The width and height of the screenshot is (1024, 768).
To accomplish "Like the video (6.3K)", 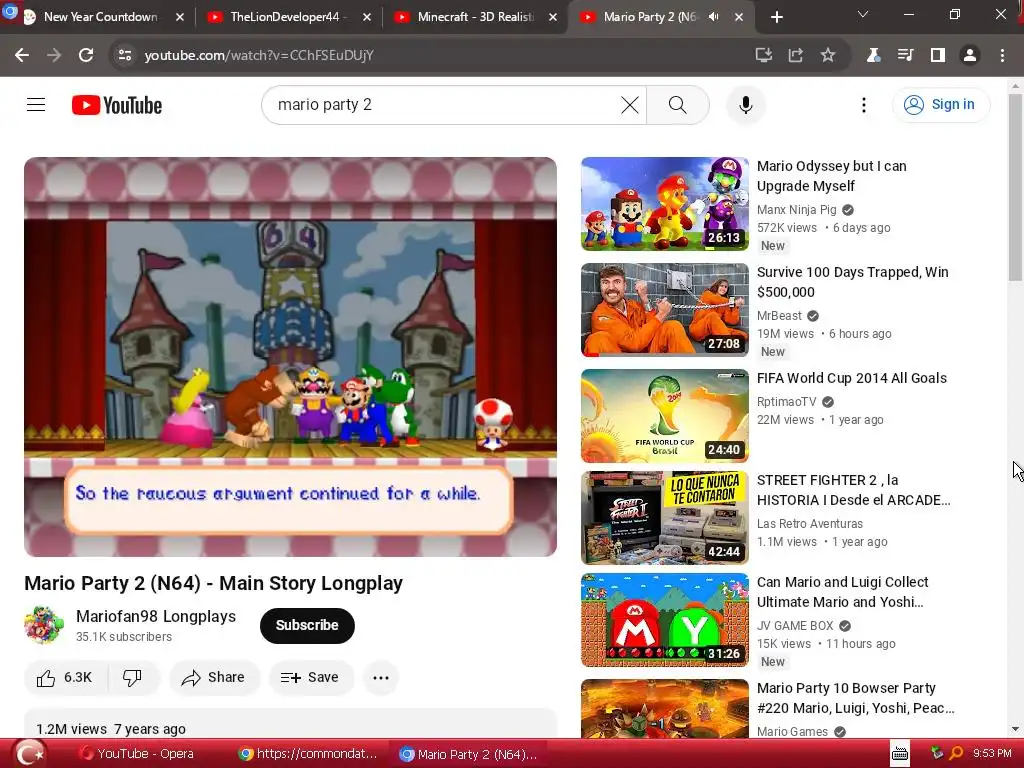I will (x=65, y=677).
